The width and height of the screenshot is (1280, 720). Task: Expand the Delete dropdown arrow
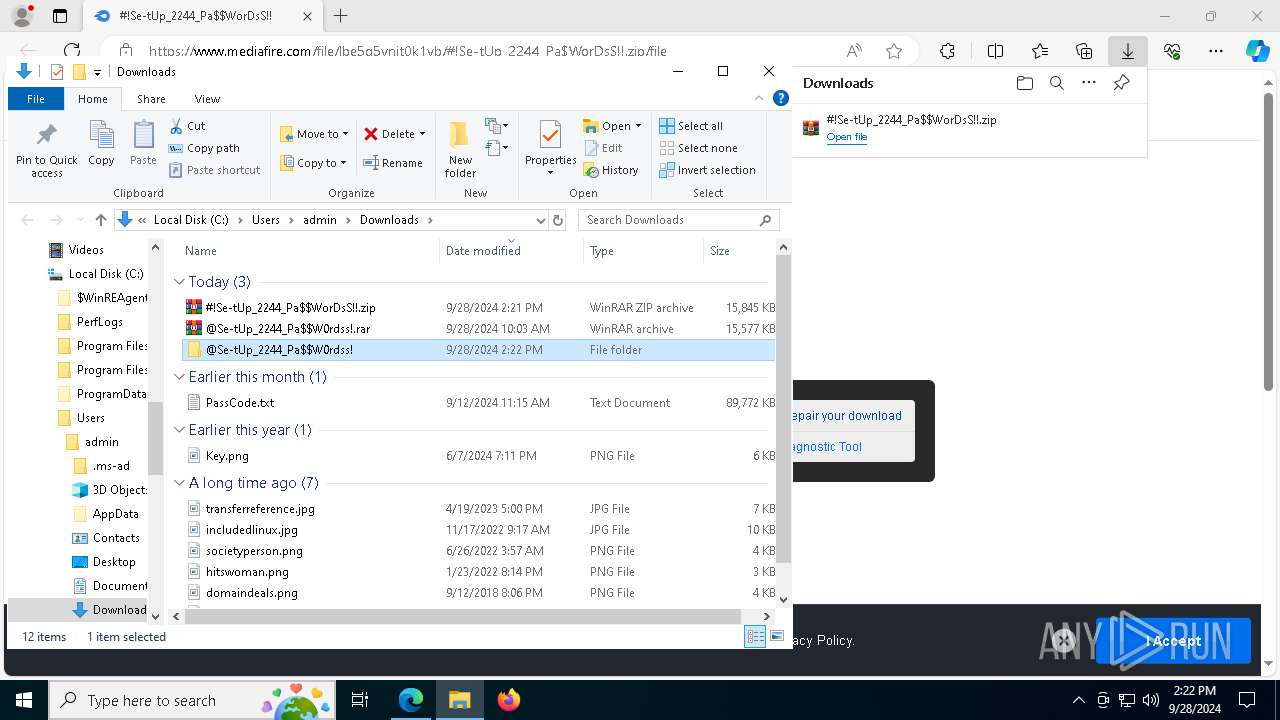click(422, 134)
